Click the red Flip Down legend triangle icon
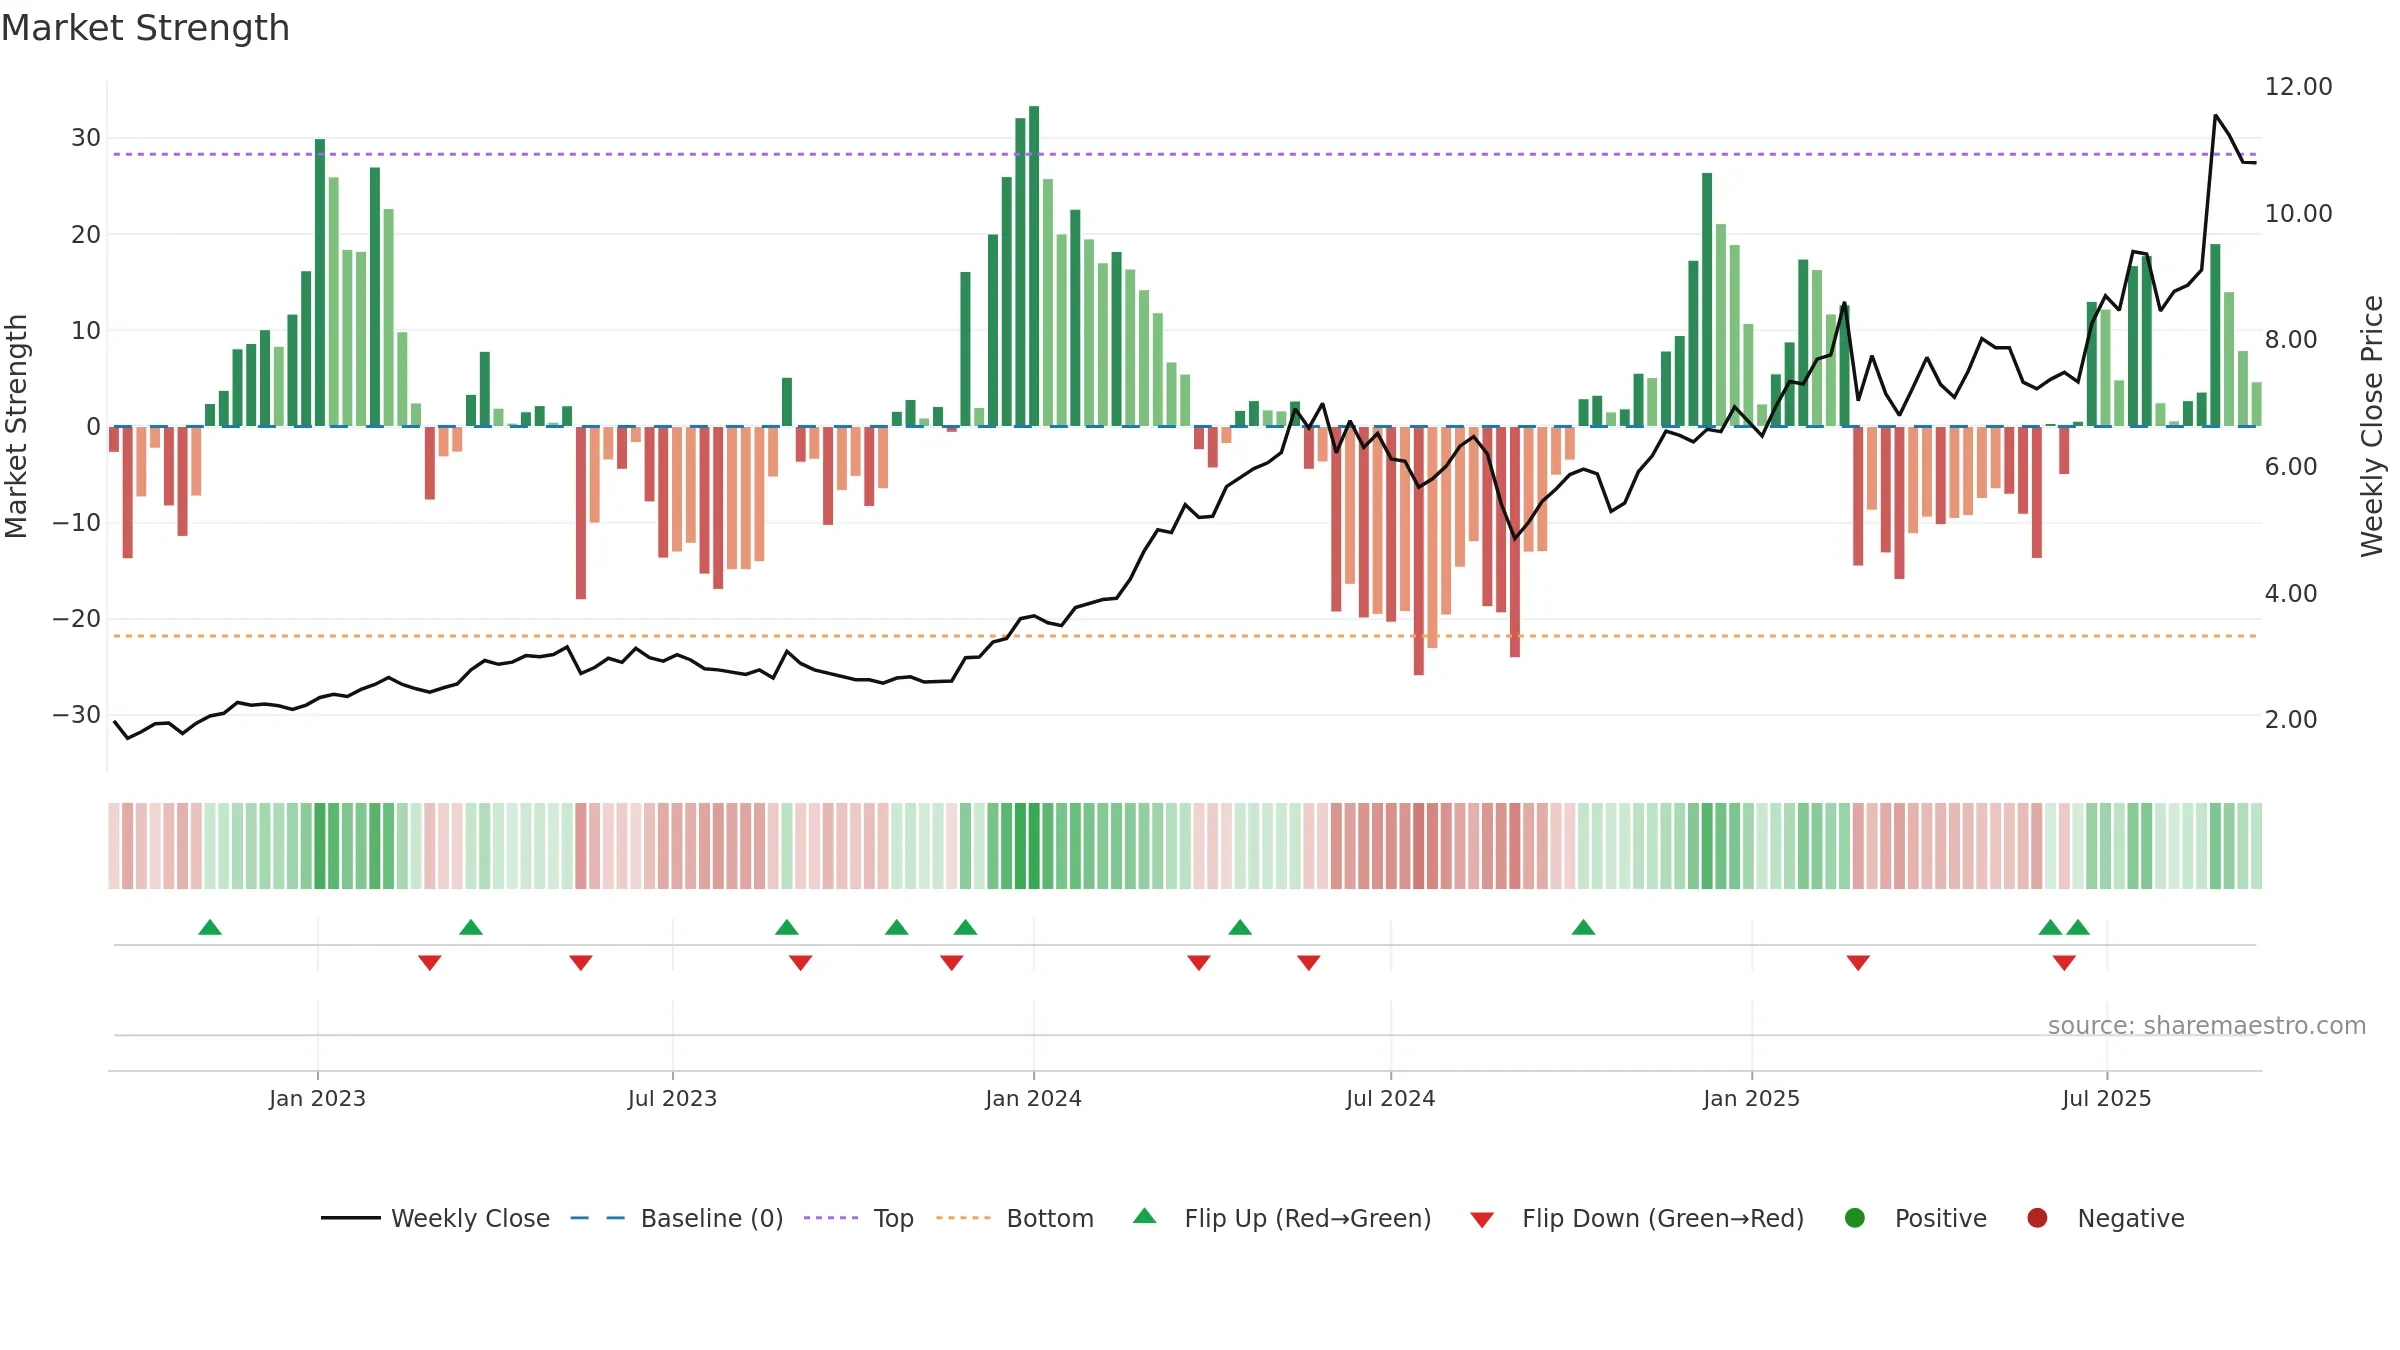 pyautogui.click(x=1482, y=1220)
